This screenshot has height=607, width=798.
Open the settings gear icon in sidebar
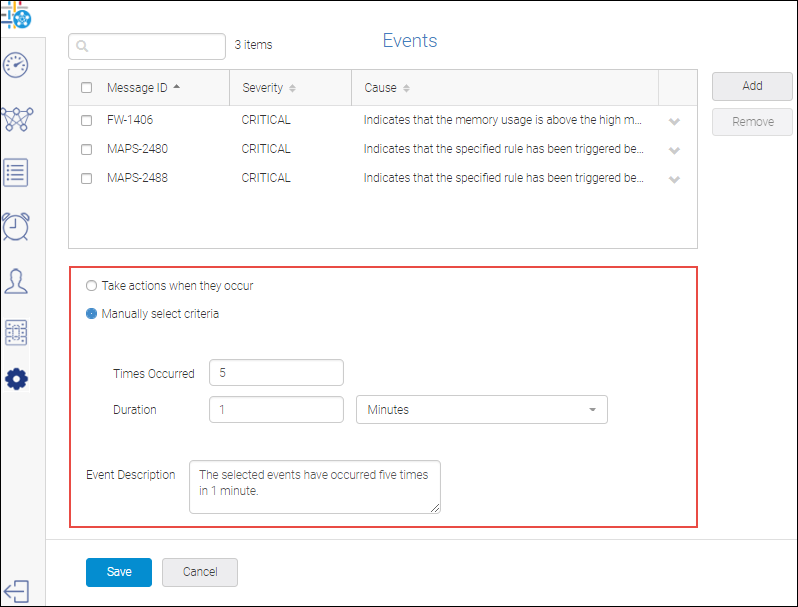[16, 380]
